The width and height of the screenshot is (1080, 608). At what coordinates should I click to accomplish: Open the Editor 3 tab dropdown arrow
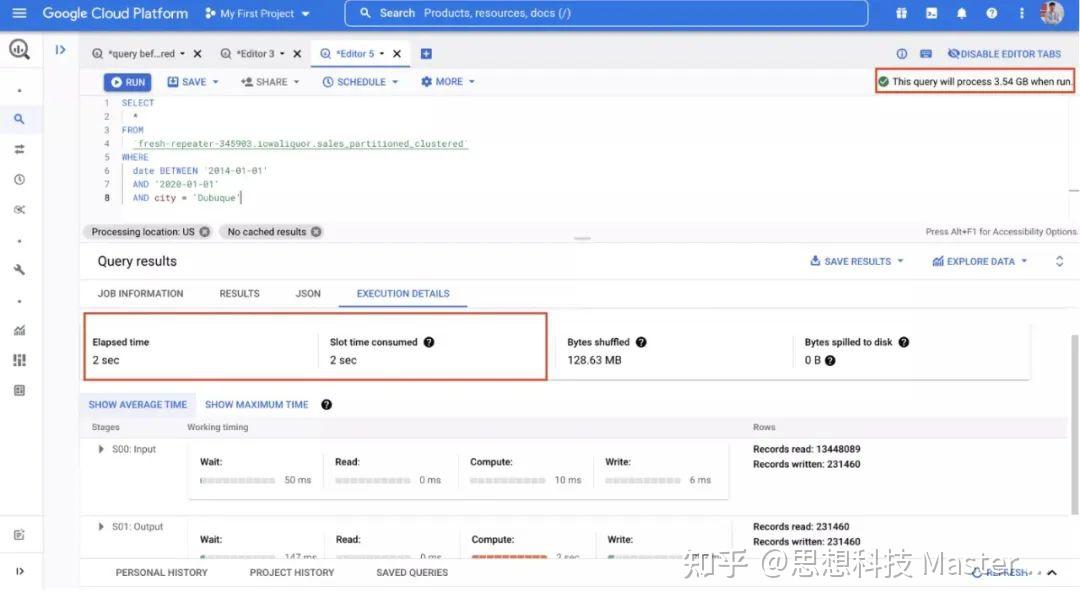click(282, 54)
